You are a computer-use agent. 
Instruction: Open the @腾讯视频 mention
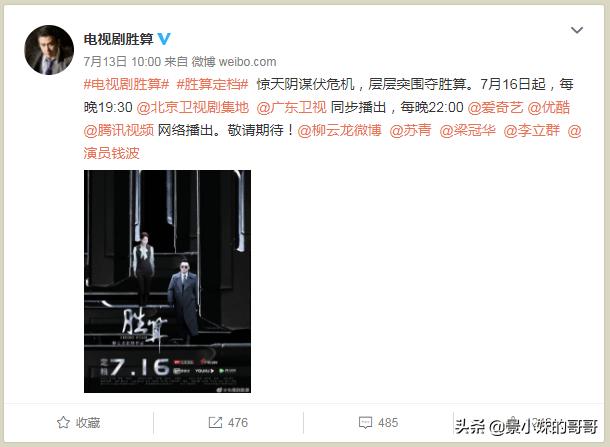(119, 130)
